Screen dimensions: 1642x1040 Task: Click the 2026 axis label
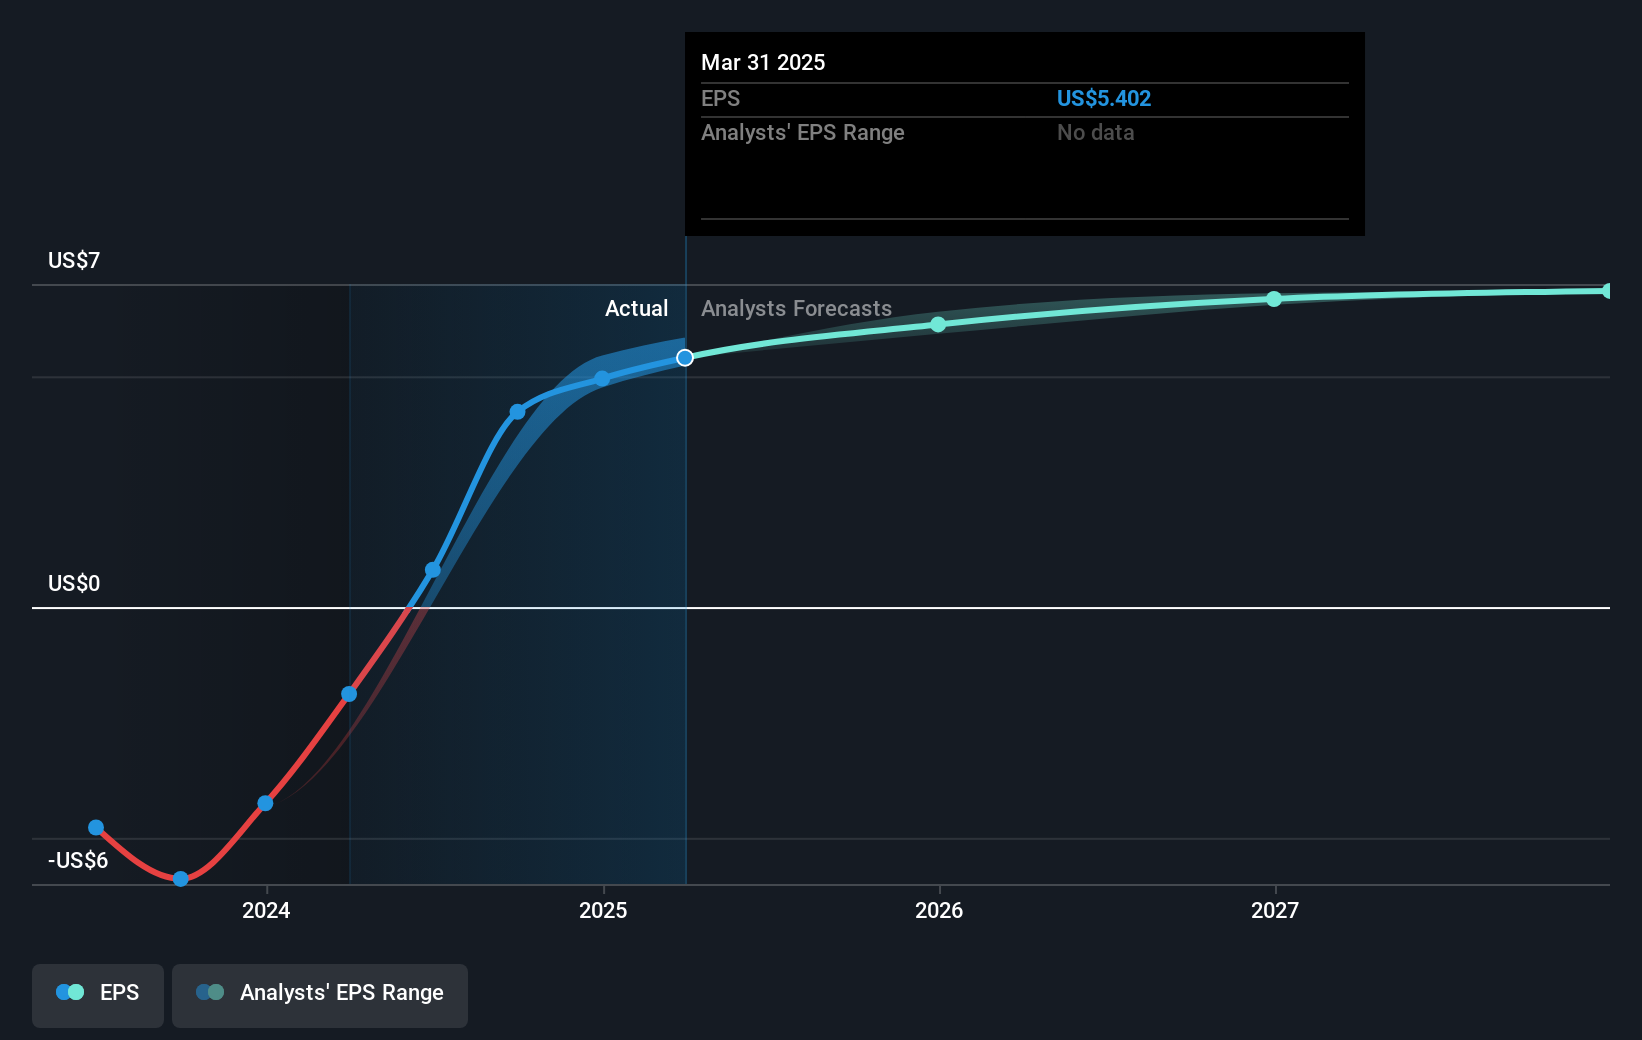pyautogui.click(x=939, y=910)
